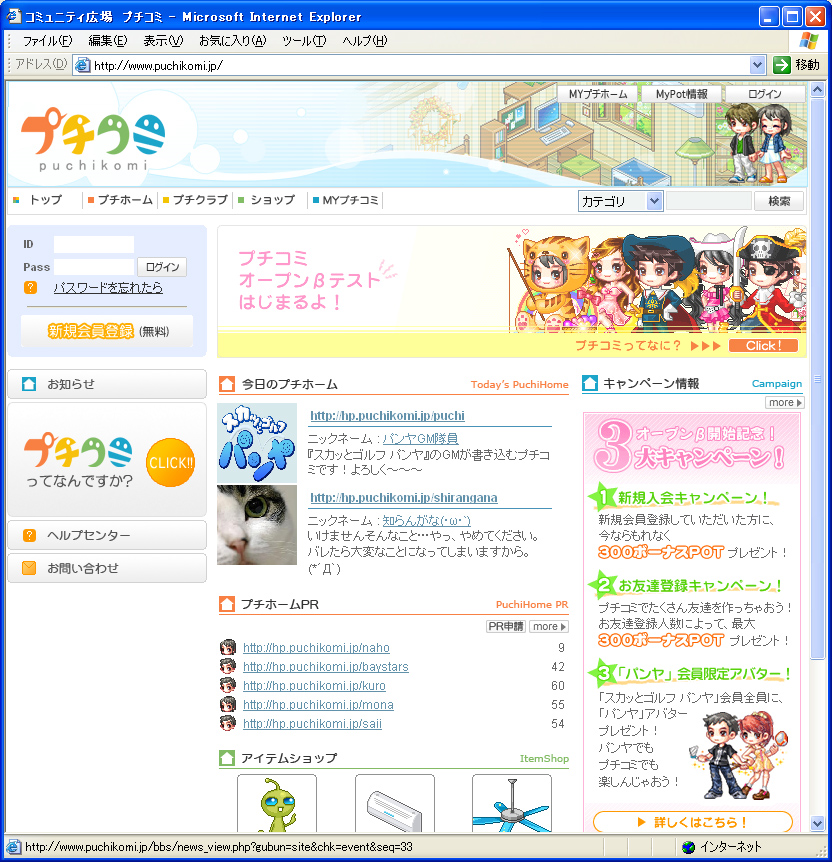Click the cat thumbnail in Today's PuchiHome
This screenshot has width=832, height=862.
(257, 525)
